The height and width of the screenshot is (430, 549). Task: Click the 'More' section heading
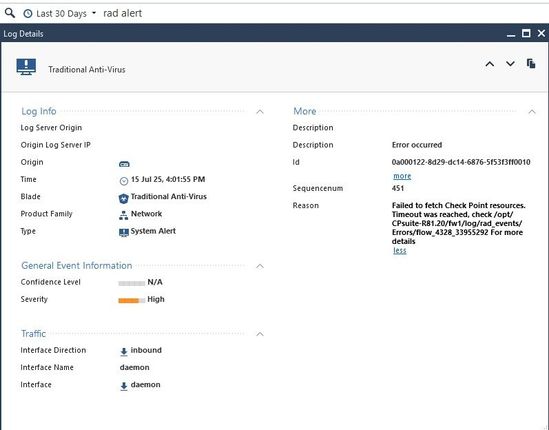click(x=305, y=111)
